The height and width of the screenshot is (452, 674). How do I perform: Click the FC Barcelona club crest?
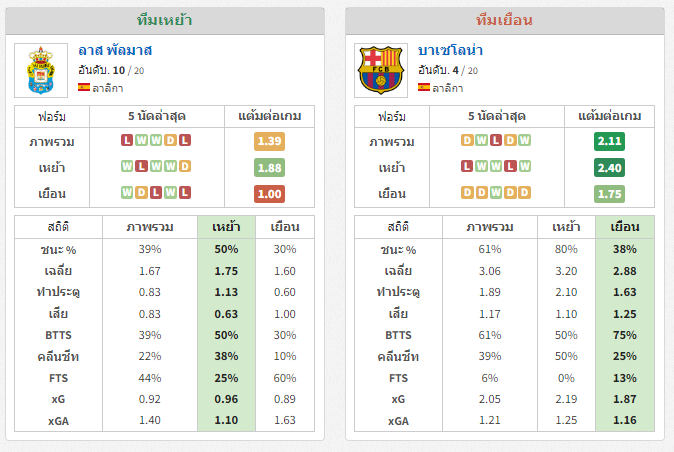click(x=381, y=70)
